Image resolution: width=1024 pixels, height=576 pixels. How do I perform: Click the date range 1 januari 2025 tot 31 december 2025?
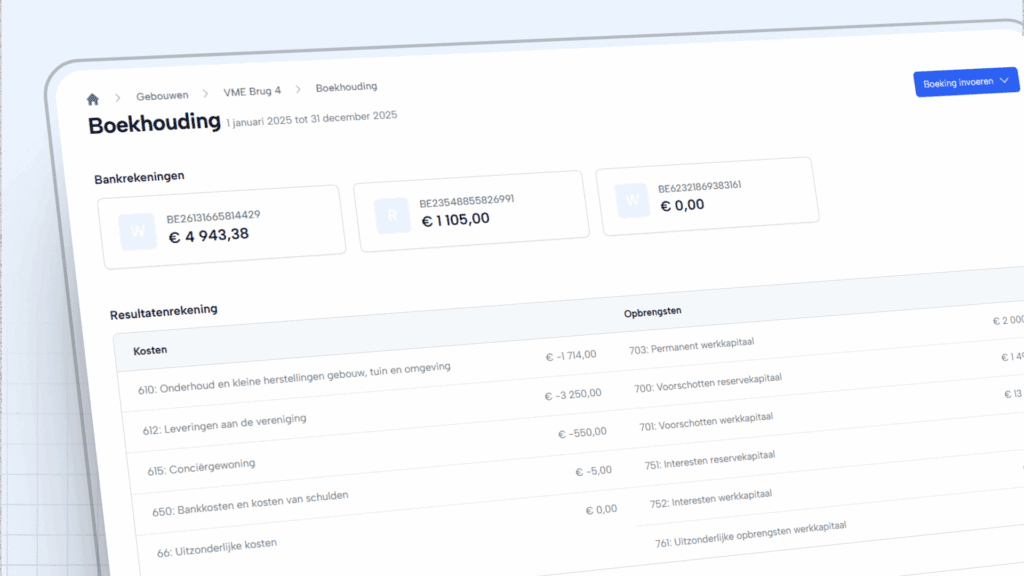pyautogui.click(x=312, y=119)
